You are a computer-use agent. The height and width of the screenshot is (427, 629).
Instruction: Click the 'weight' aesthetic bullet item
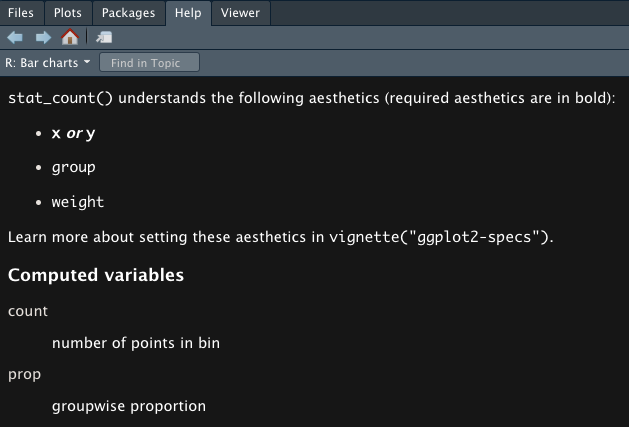78,202
